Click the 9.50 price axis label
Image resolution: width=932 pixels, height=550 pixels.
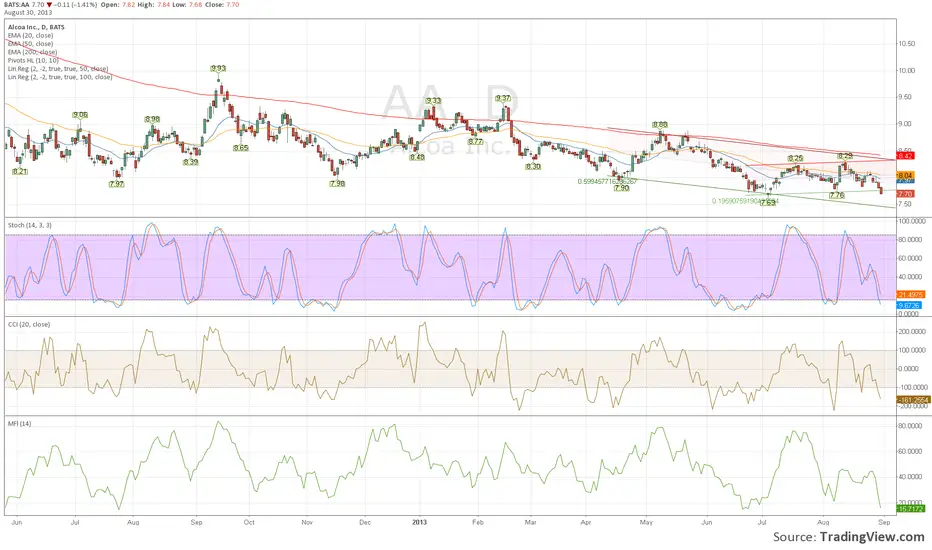click(906, 98)
